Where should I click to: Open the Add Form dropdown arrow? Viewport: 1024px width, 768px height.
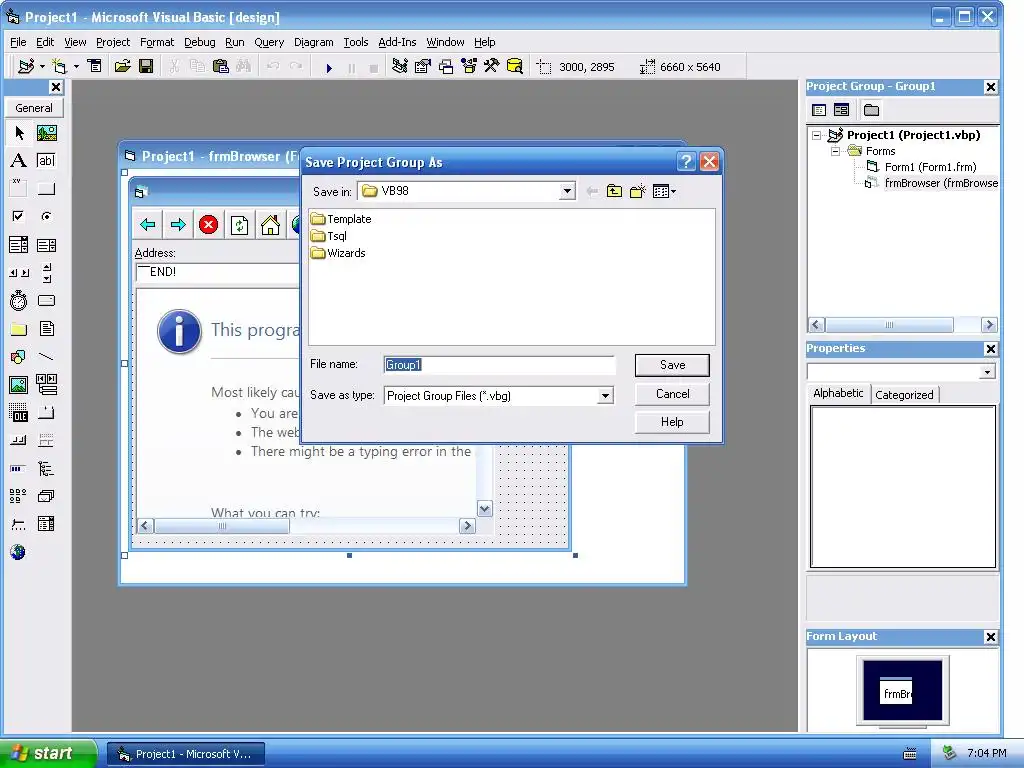tap(76, 67)
